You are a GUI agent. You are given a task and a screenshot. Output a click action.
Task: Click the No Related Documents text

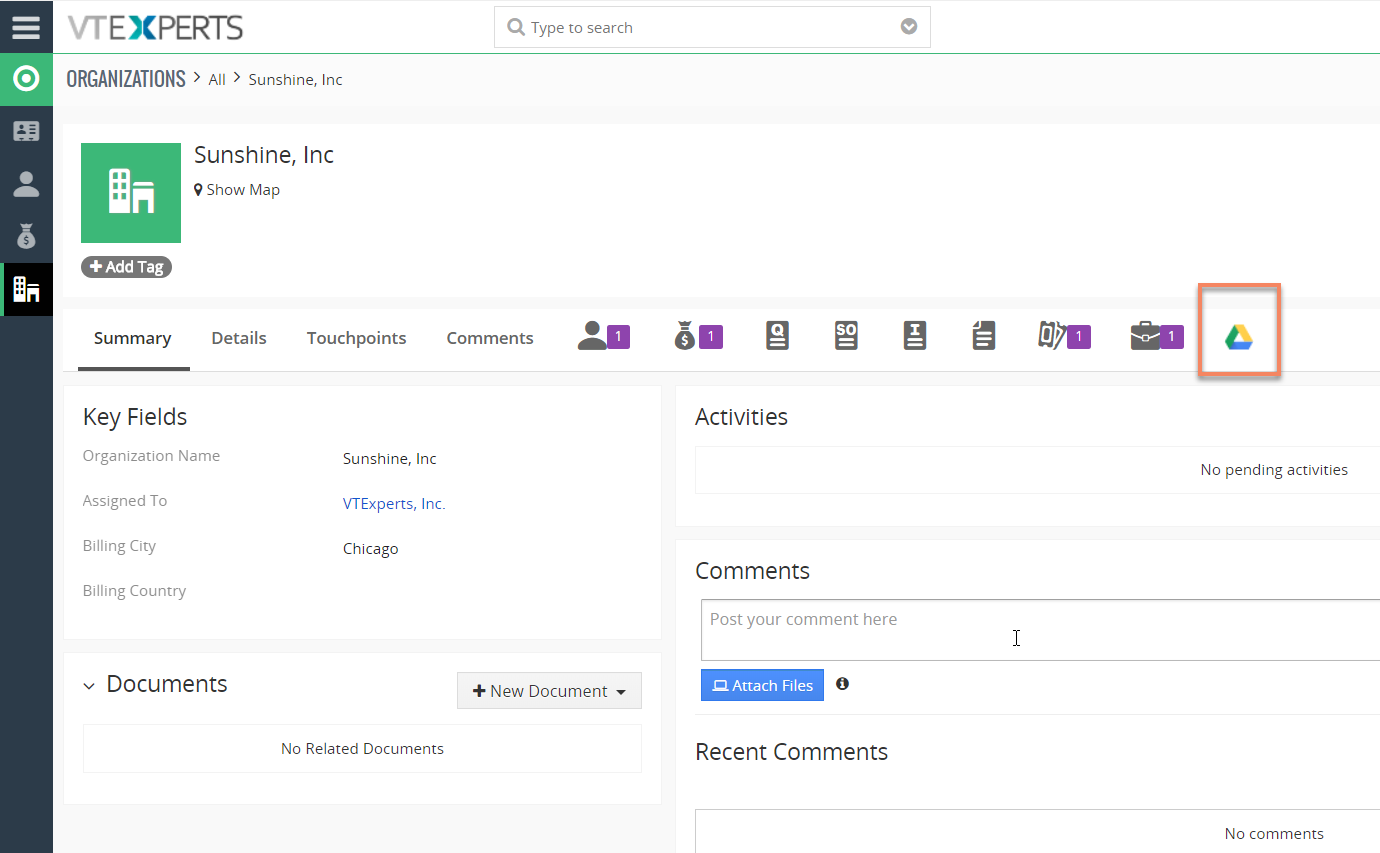(x=362, y=749)
